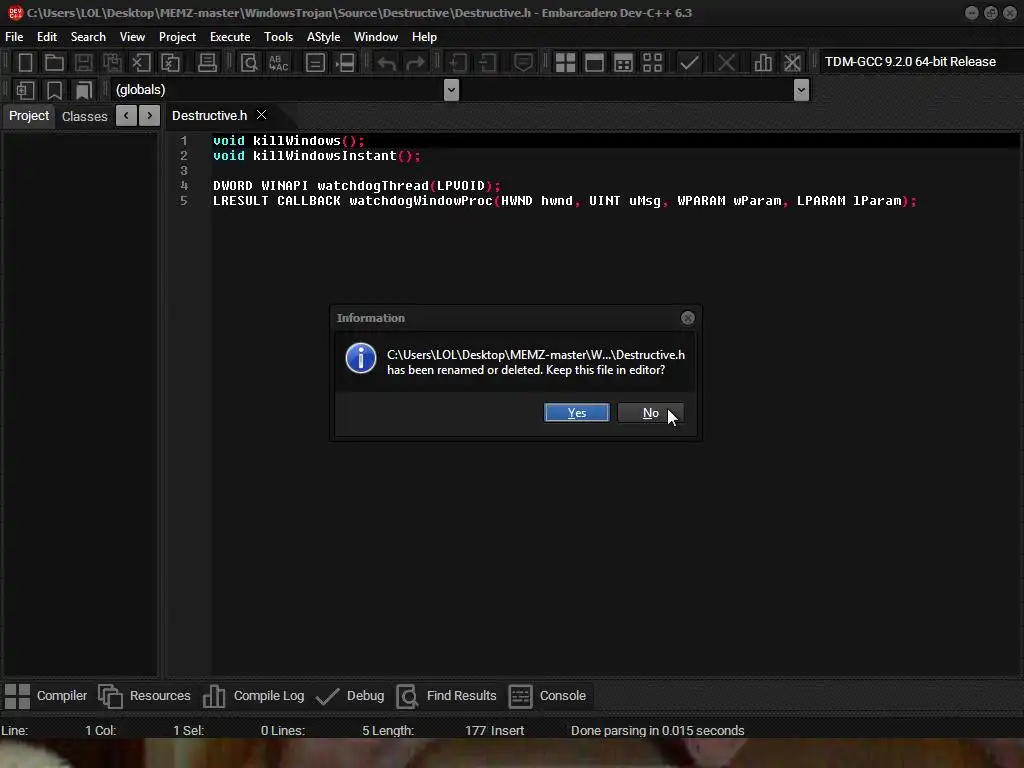1024x768 pixels.
Task: Click line number 3 in the gutter
Action: (184, 171)
